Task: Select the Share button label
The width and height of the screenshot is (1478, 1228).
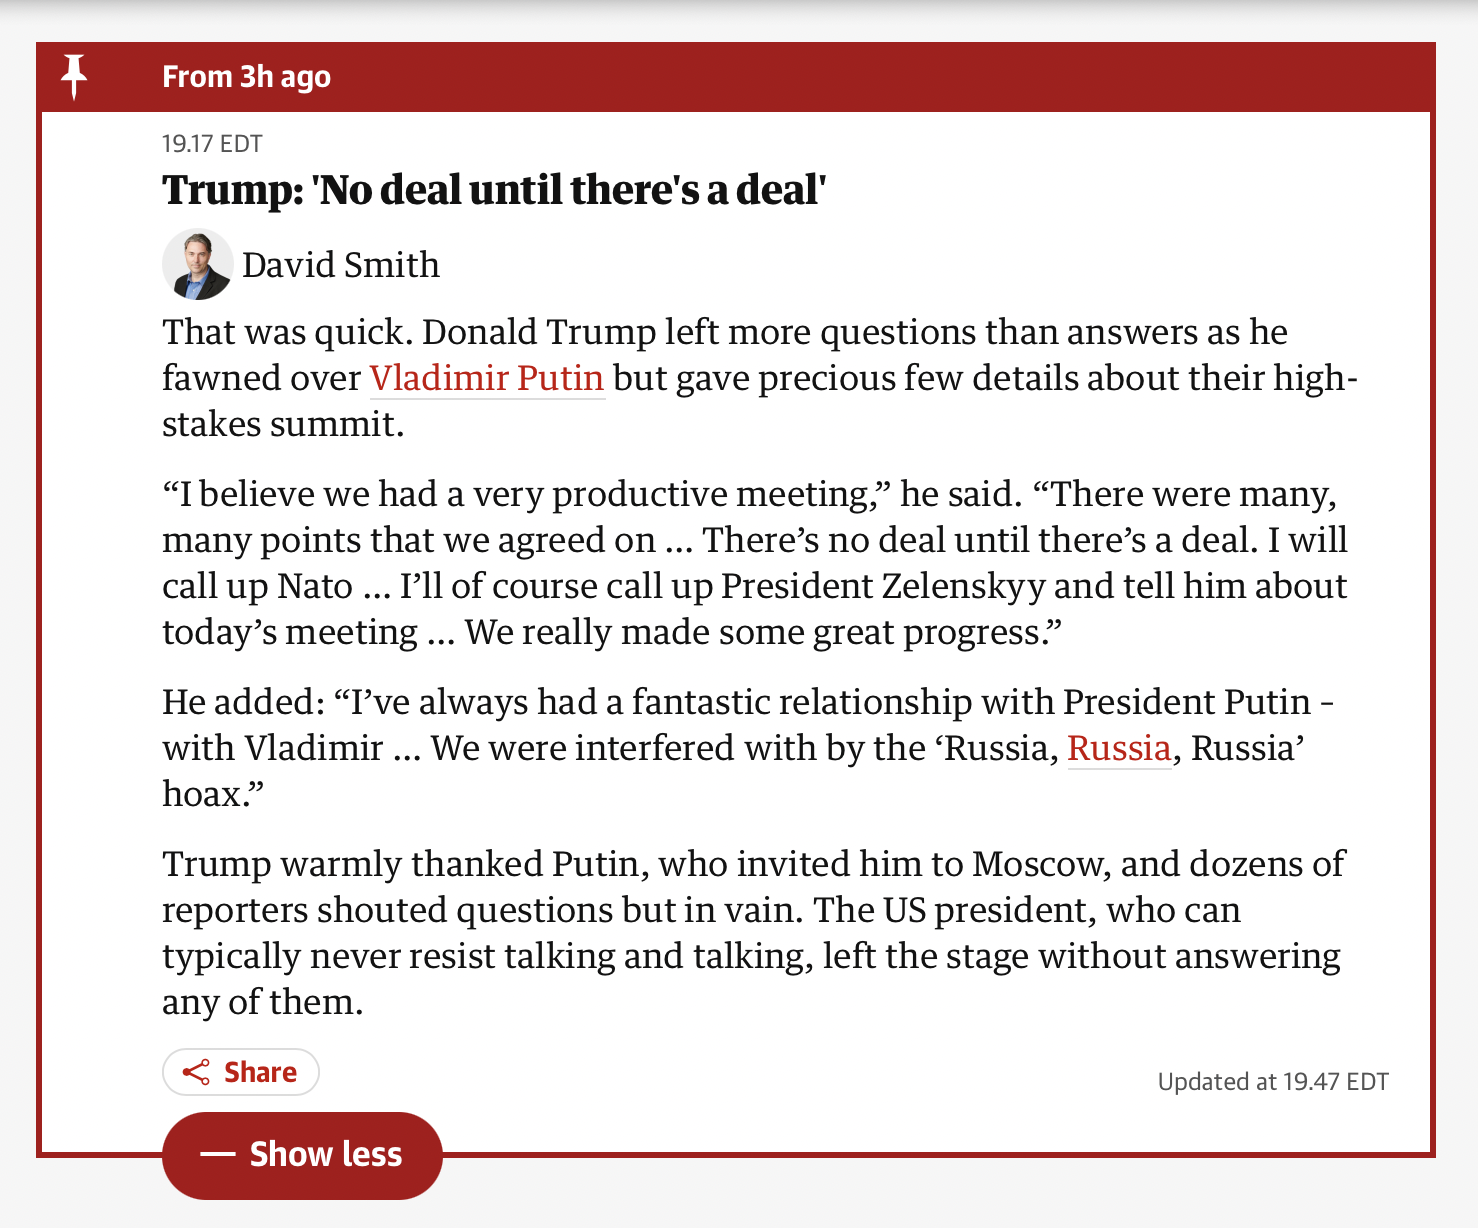Action: click(260, 1072)
